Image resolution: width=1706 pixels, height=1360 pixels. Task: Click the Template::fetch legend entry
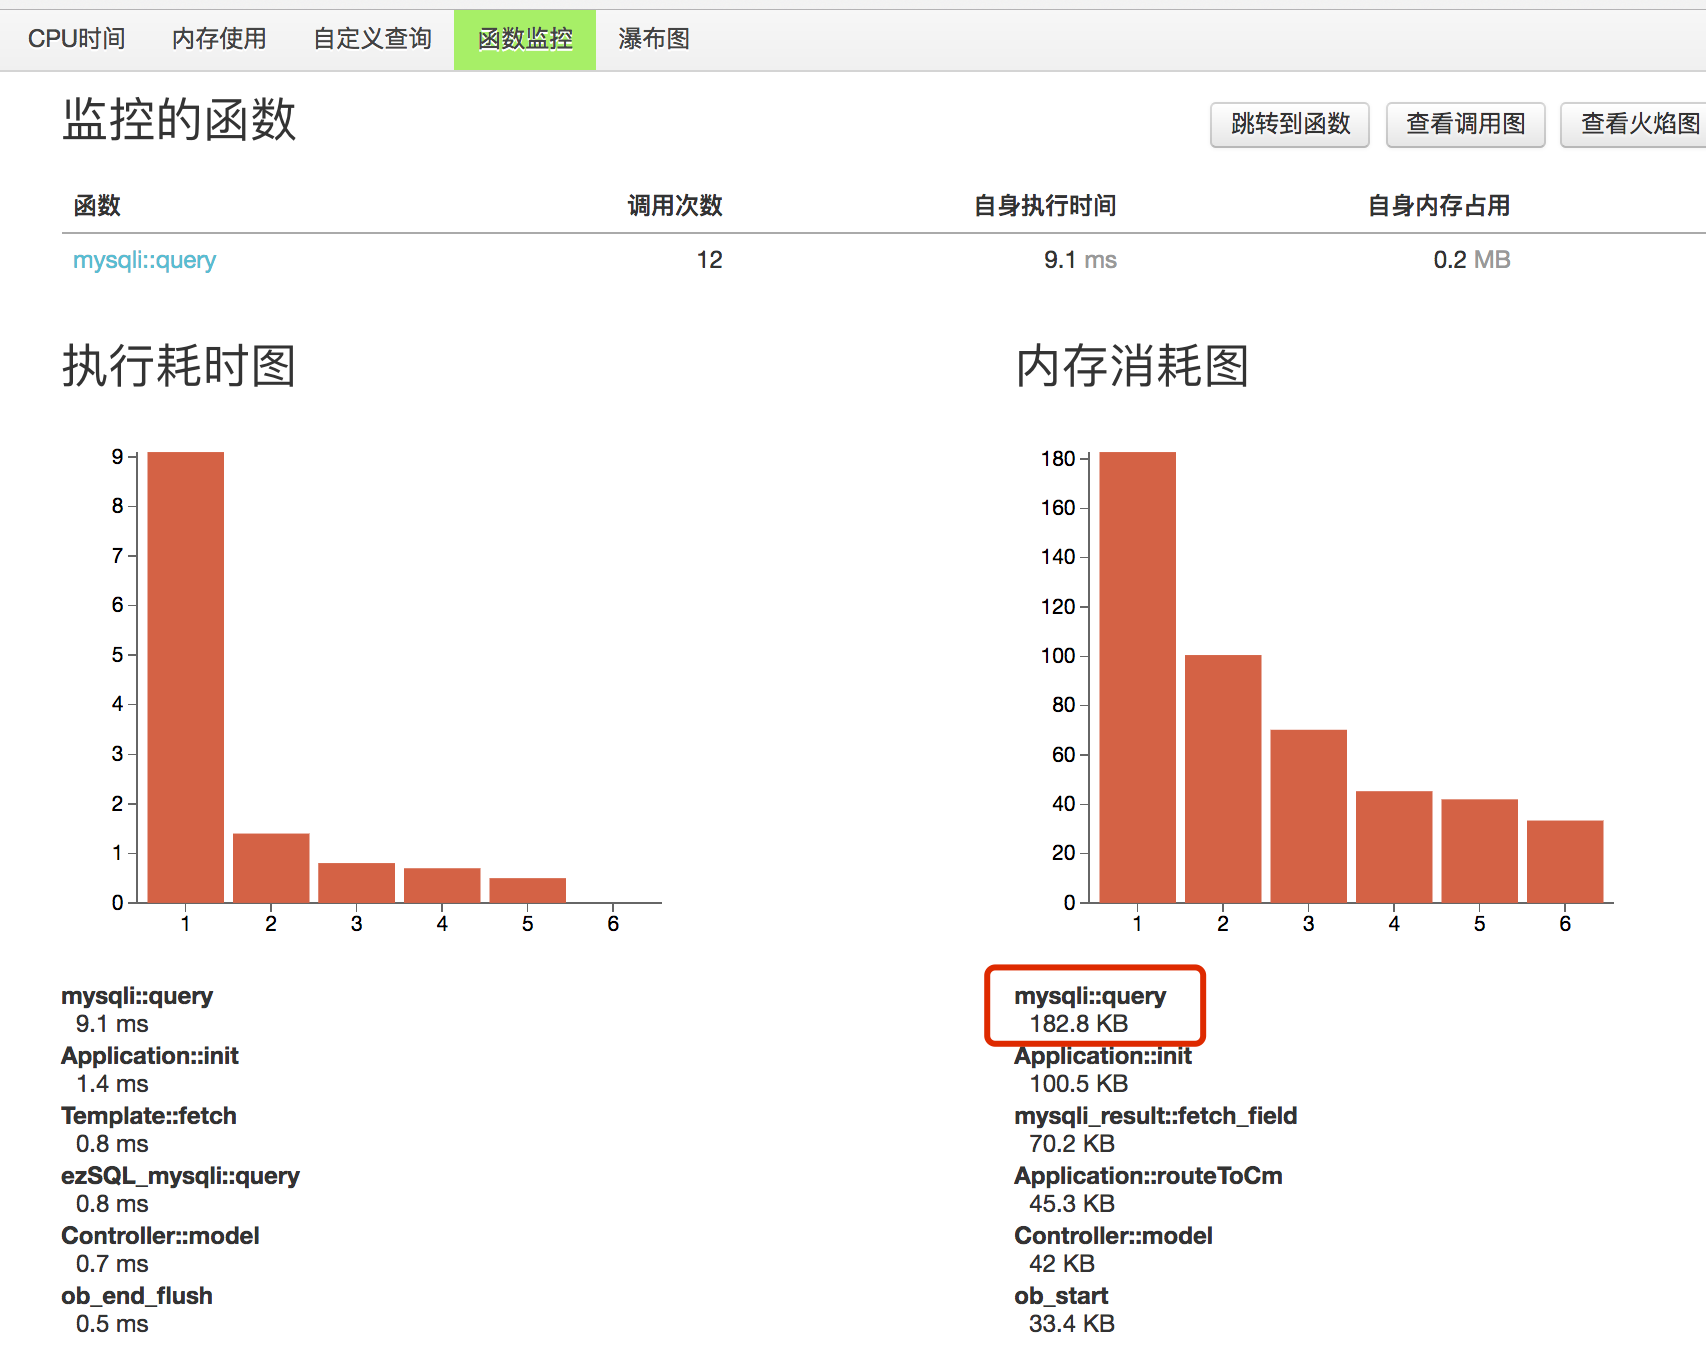pos(149,1116)
